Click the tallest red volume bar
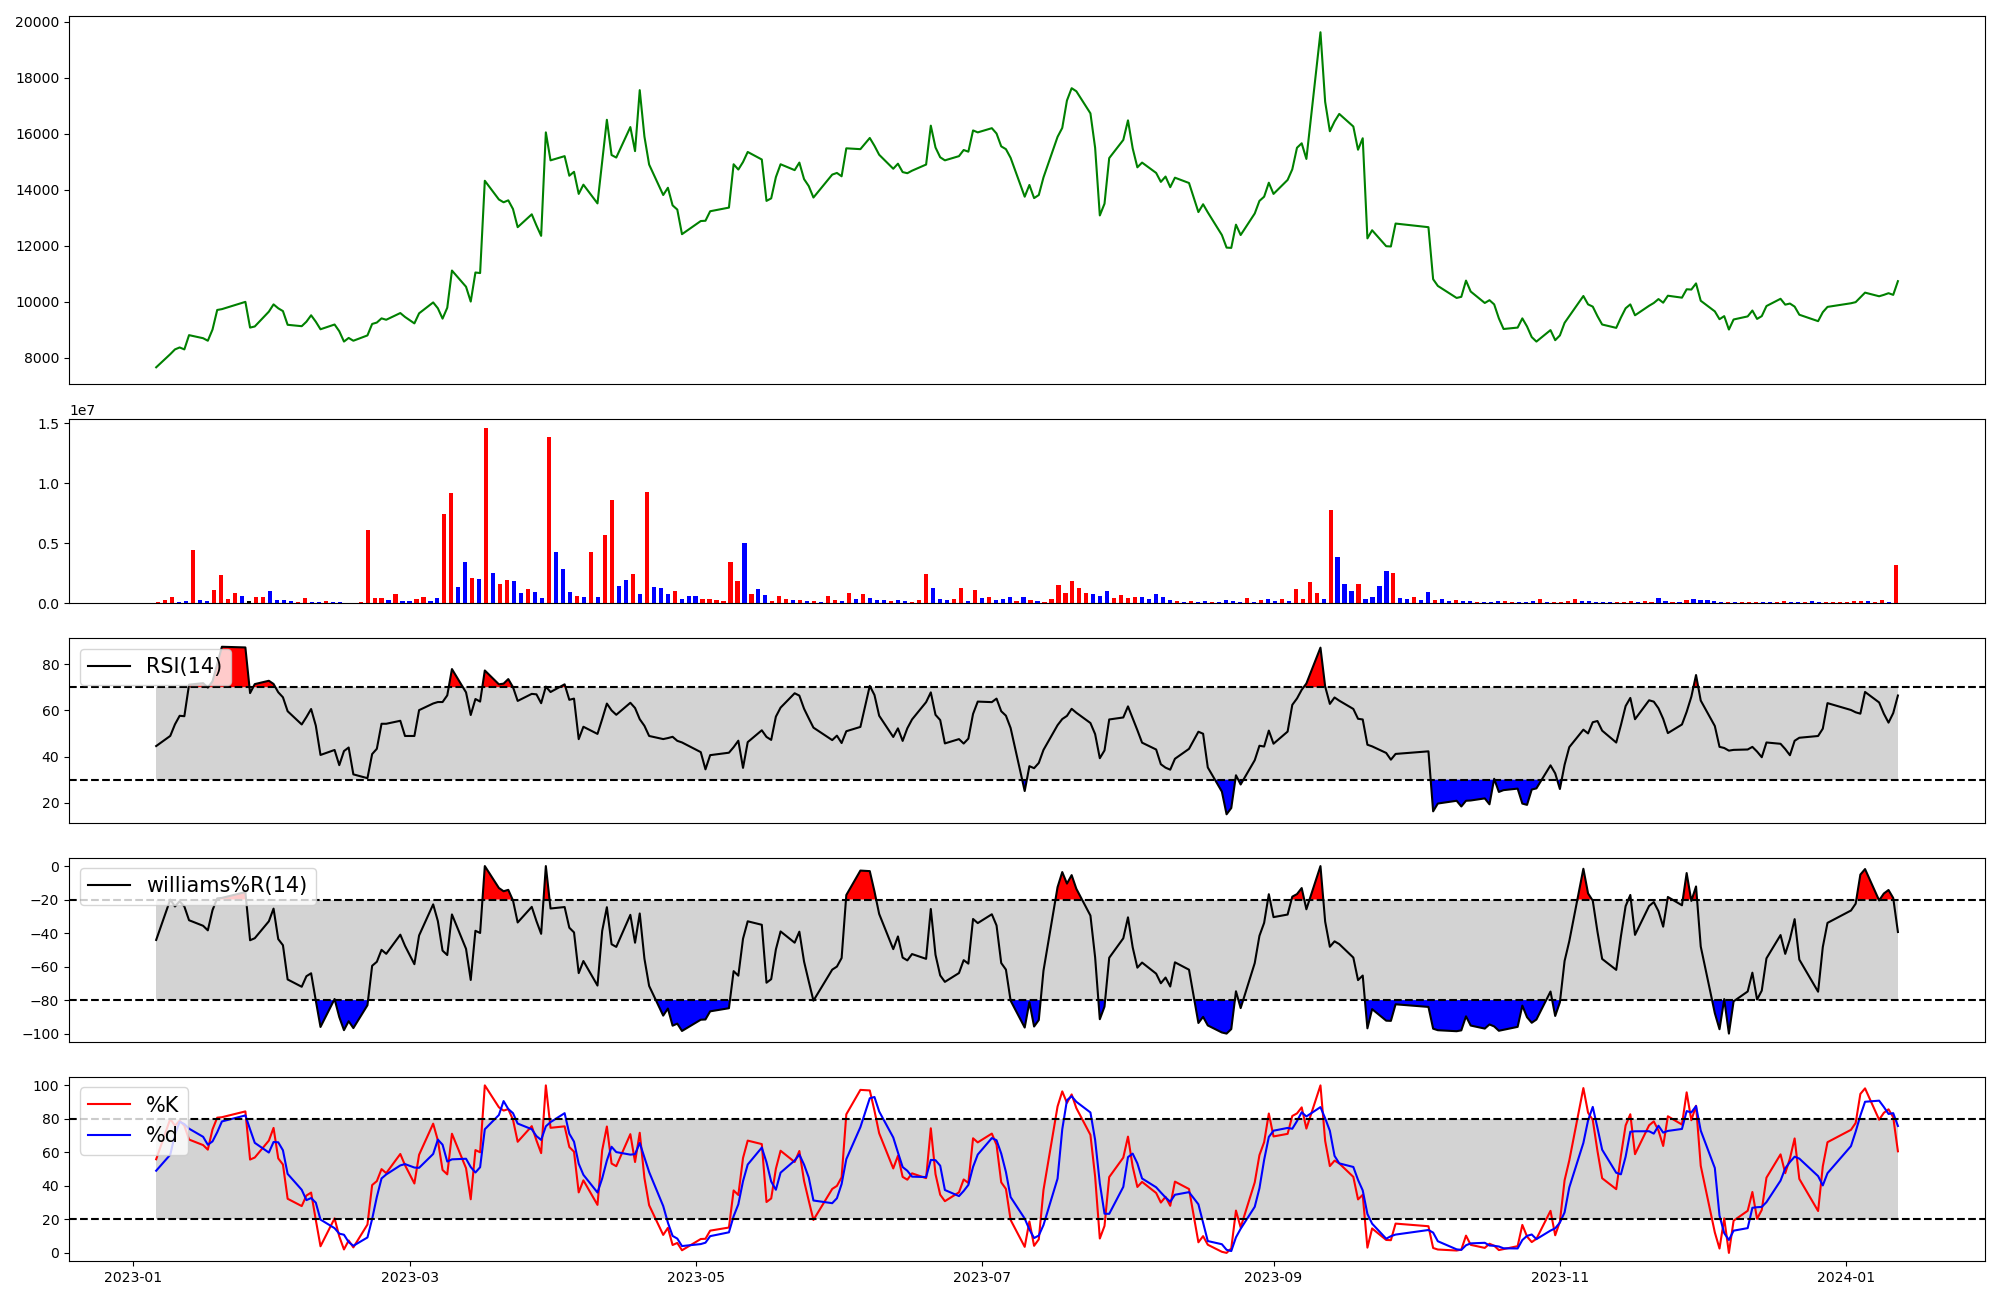 486,515
